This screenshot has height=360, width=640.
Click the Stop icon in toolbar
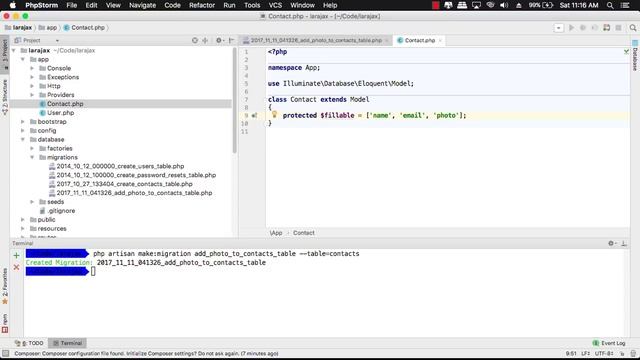619,28
